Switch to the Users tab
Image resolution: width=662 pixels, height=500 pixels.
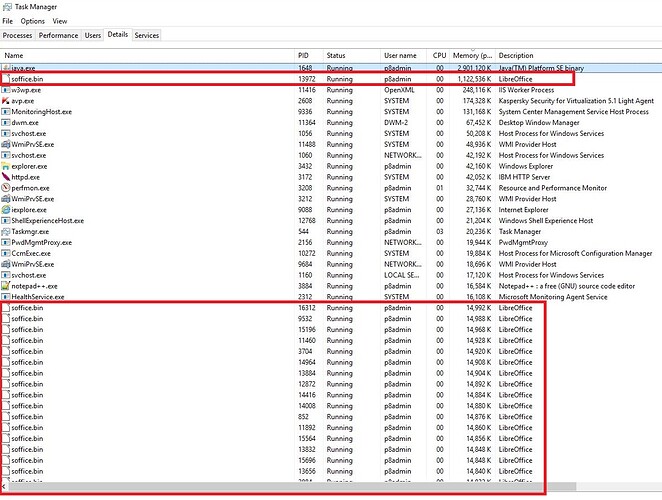pos(92,35)
